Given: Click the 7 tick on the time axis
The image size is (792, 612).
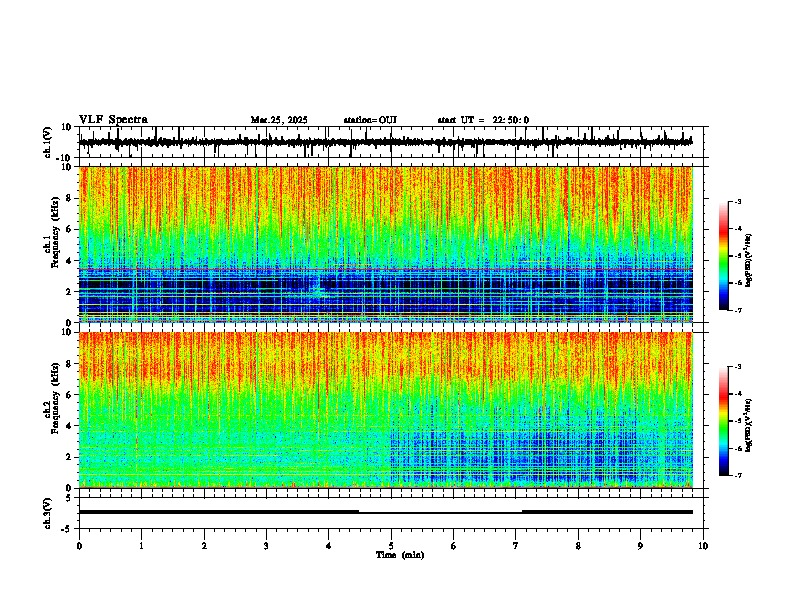Looking at the screenshot, I should tap(516, 546).
